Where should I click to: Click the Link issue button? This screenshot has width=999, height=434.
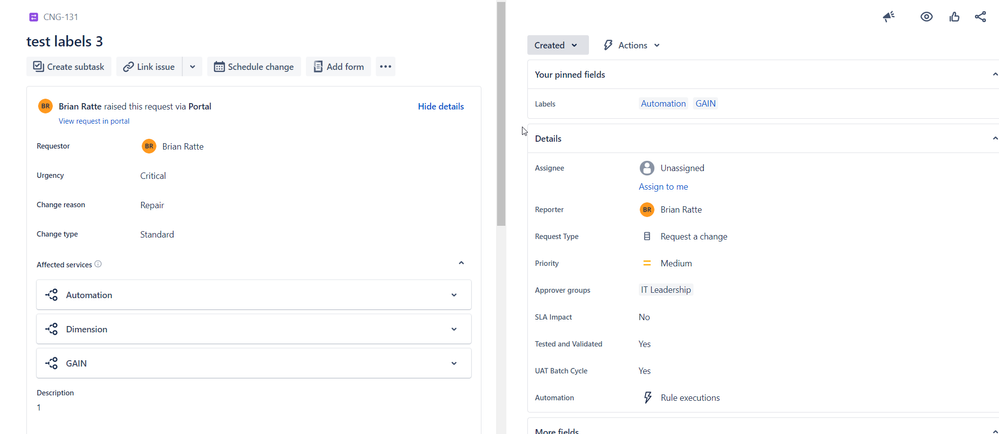(x=149, y=66)
